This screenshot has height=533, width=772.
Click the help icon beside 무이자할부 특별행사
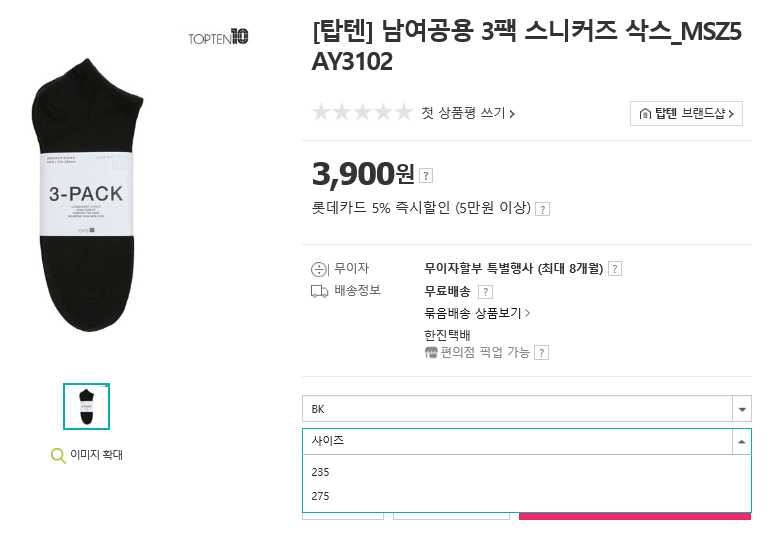pyautogui.click(x=614, y=269)
